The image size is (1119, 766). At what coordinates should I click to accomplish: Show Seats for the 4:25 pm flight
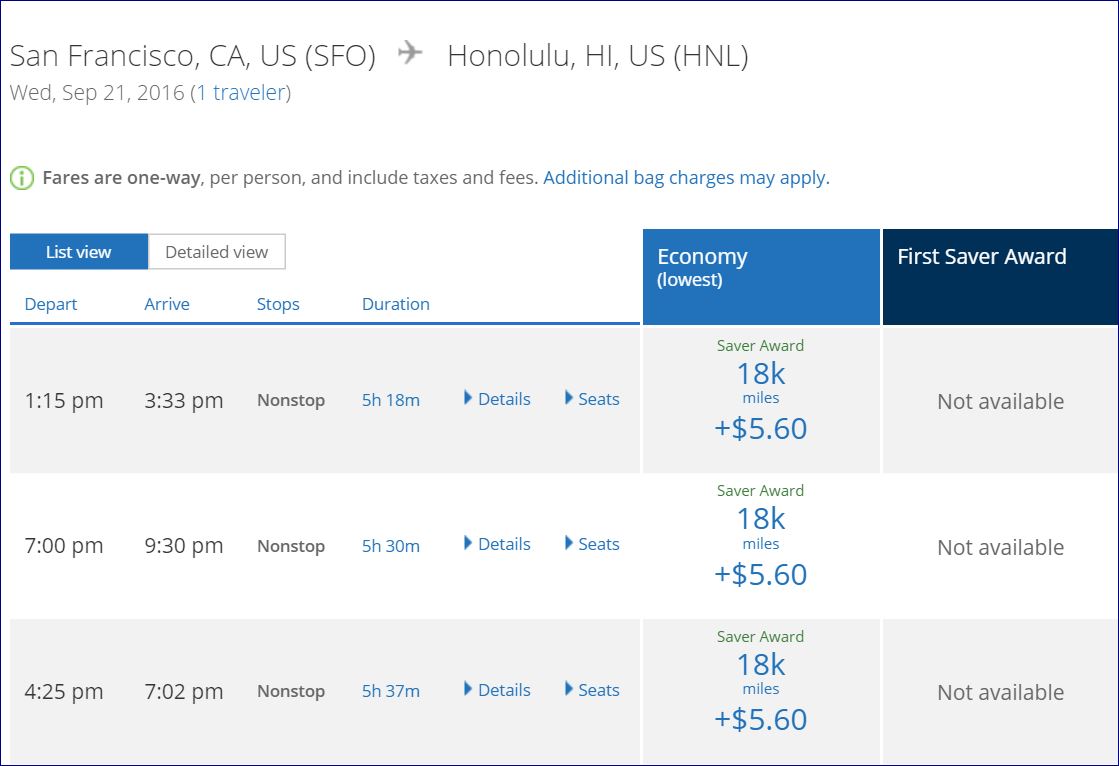pos(592,690)
